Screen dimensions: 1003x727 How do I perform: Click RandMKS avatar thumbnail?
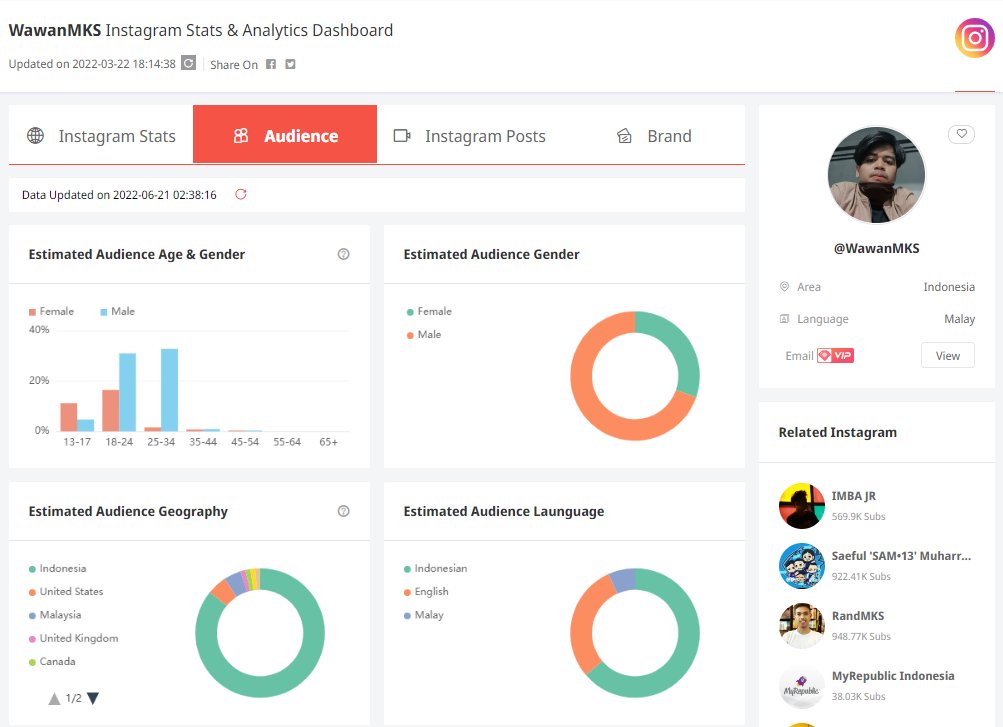coord(802,626)
